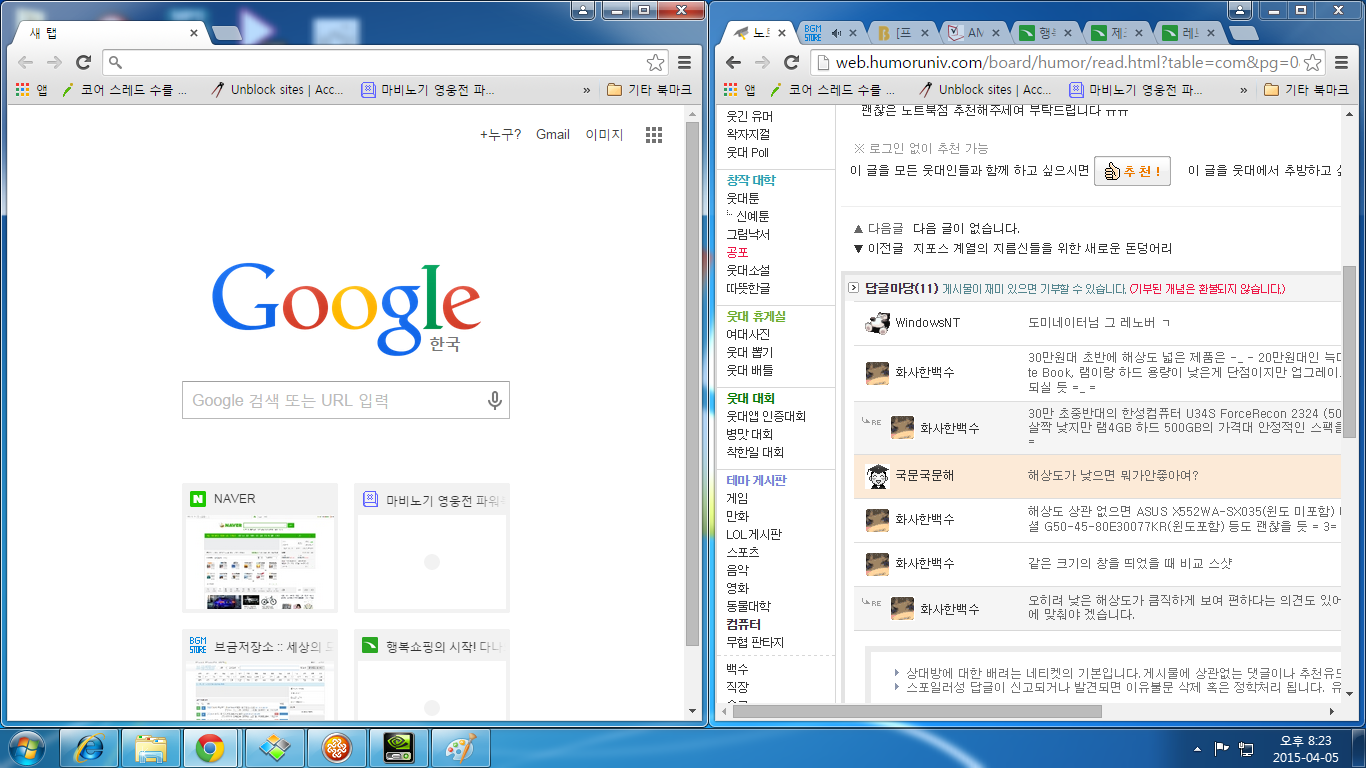
Task: Click the NAVER most-visited thumbnail
Action: point(260,548)
